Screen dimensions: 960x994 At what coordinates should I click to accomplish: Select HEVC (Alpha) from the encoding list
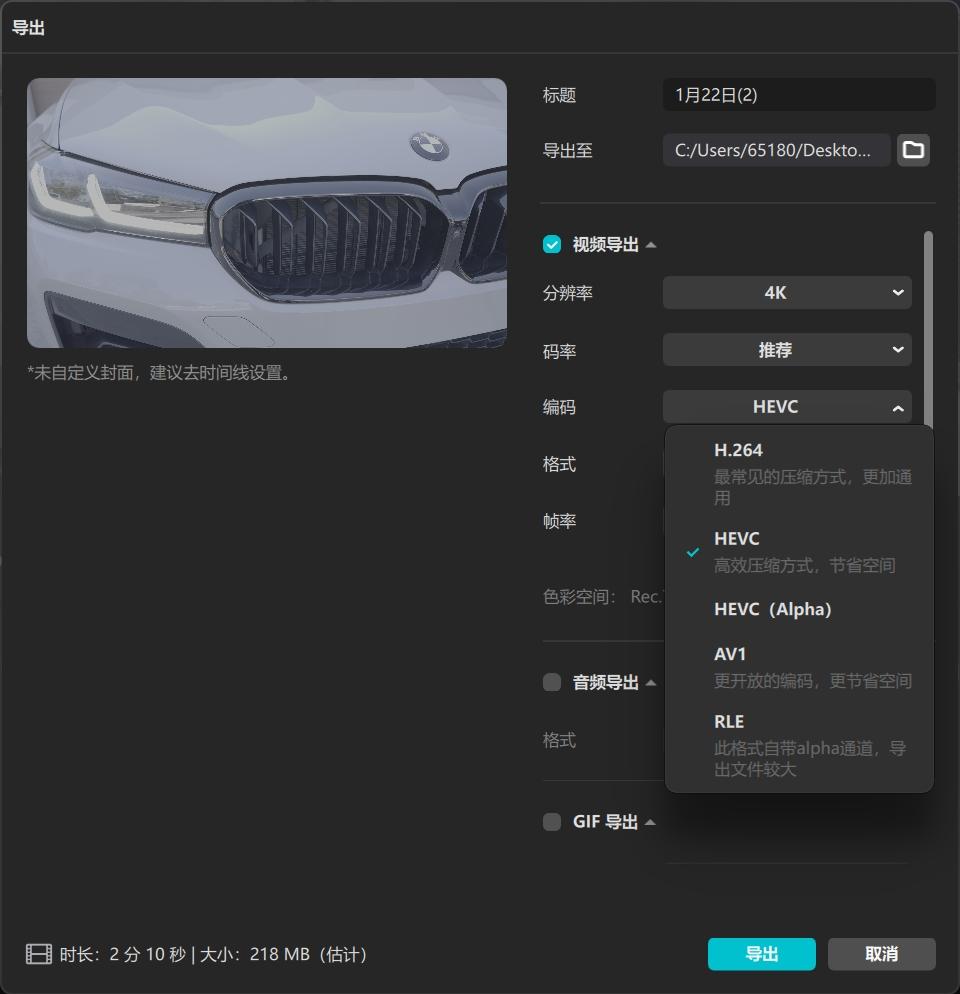tap(772, 609)
